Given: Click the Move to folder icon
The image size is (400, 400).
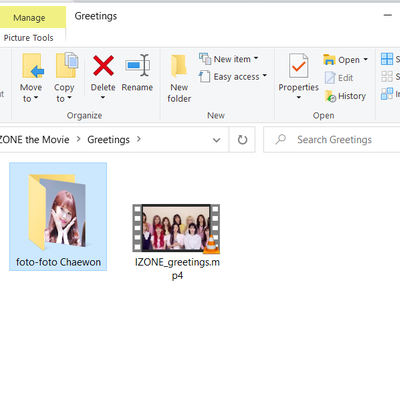Looking at the screenshot, I should [x=33, y=66].
